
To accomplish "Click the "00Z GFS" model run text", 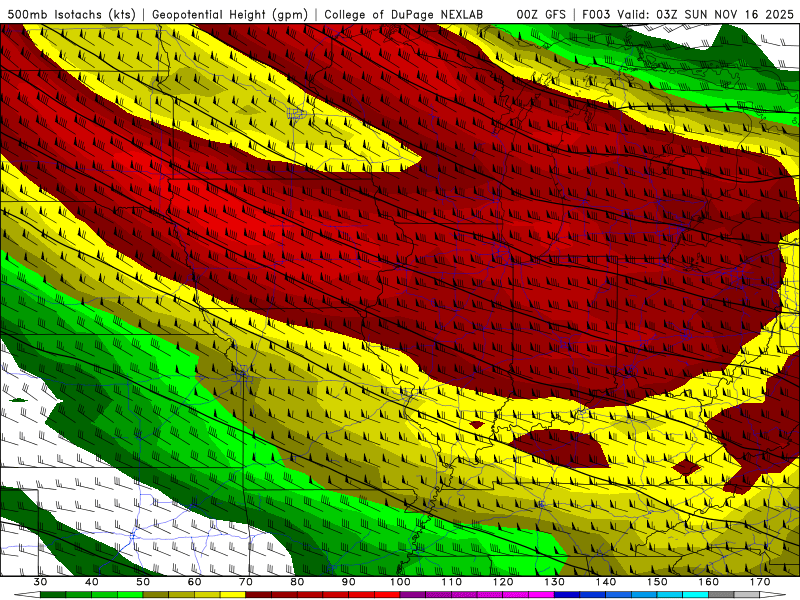I will pyautogui.click(x=541, y=14).
